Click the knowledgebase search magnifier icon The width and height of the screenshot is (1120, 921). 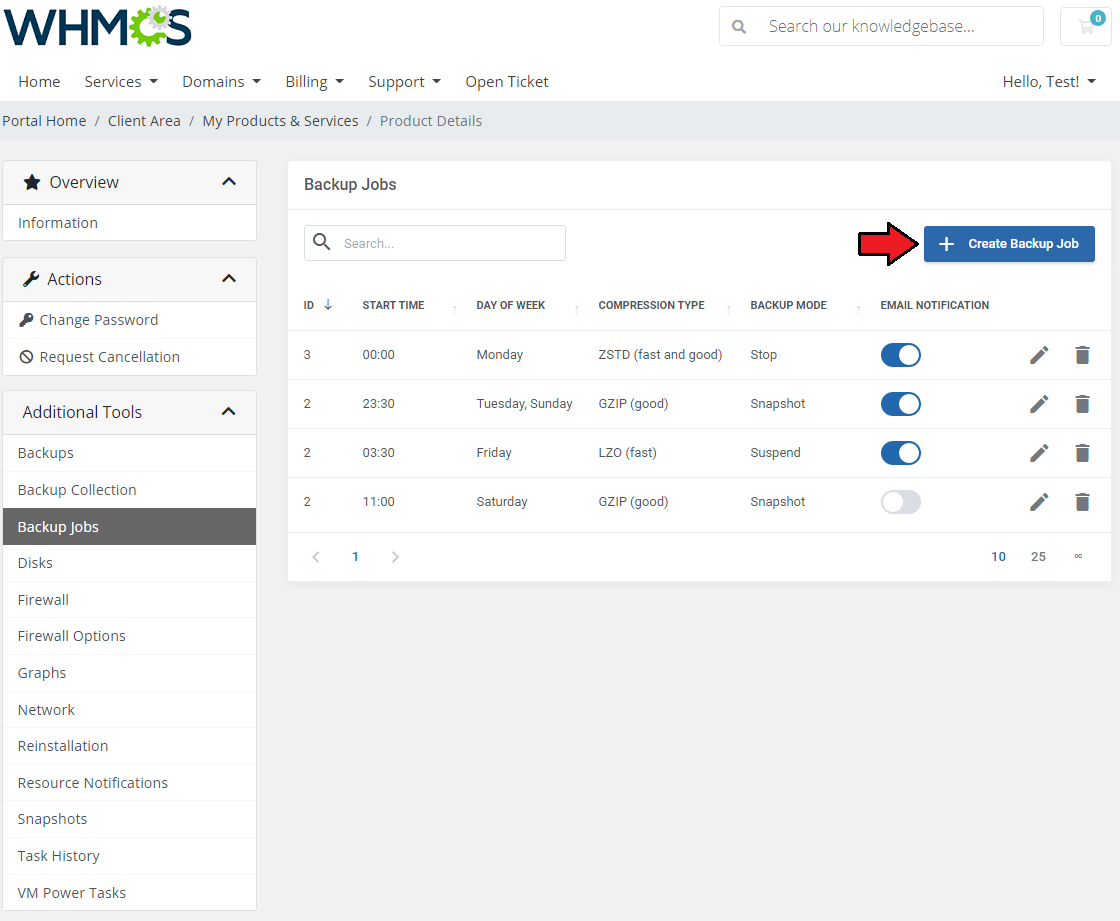(739, 26)
